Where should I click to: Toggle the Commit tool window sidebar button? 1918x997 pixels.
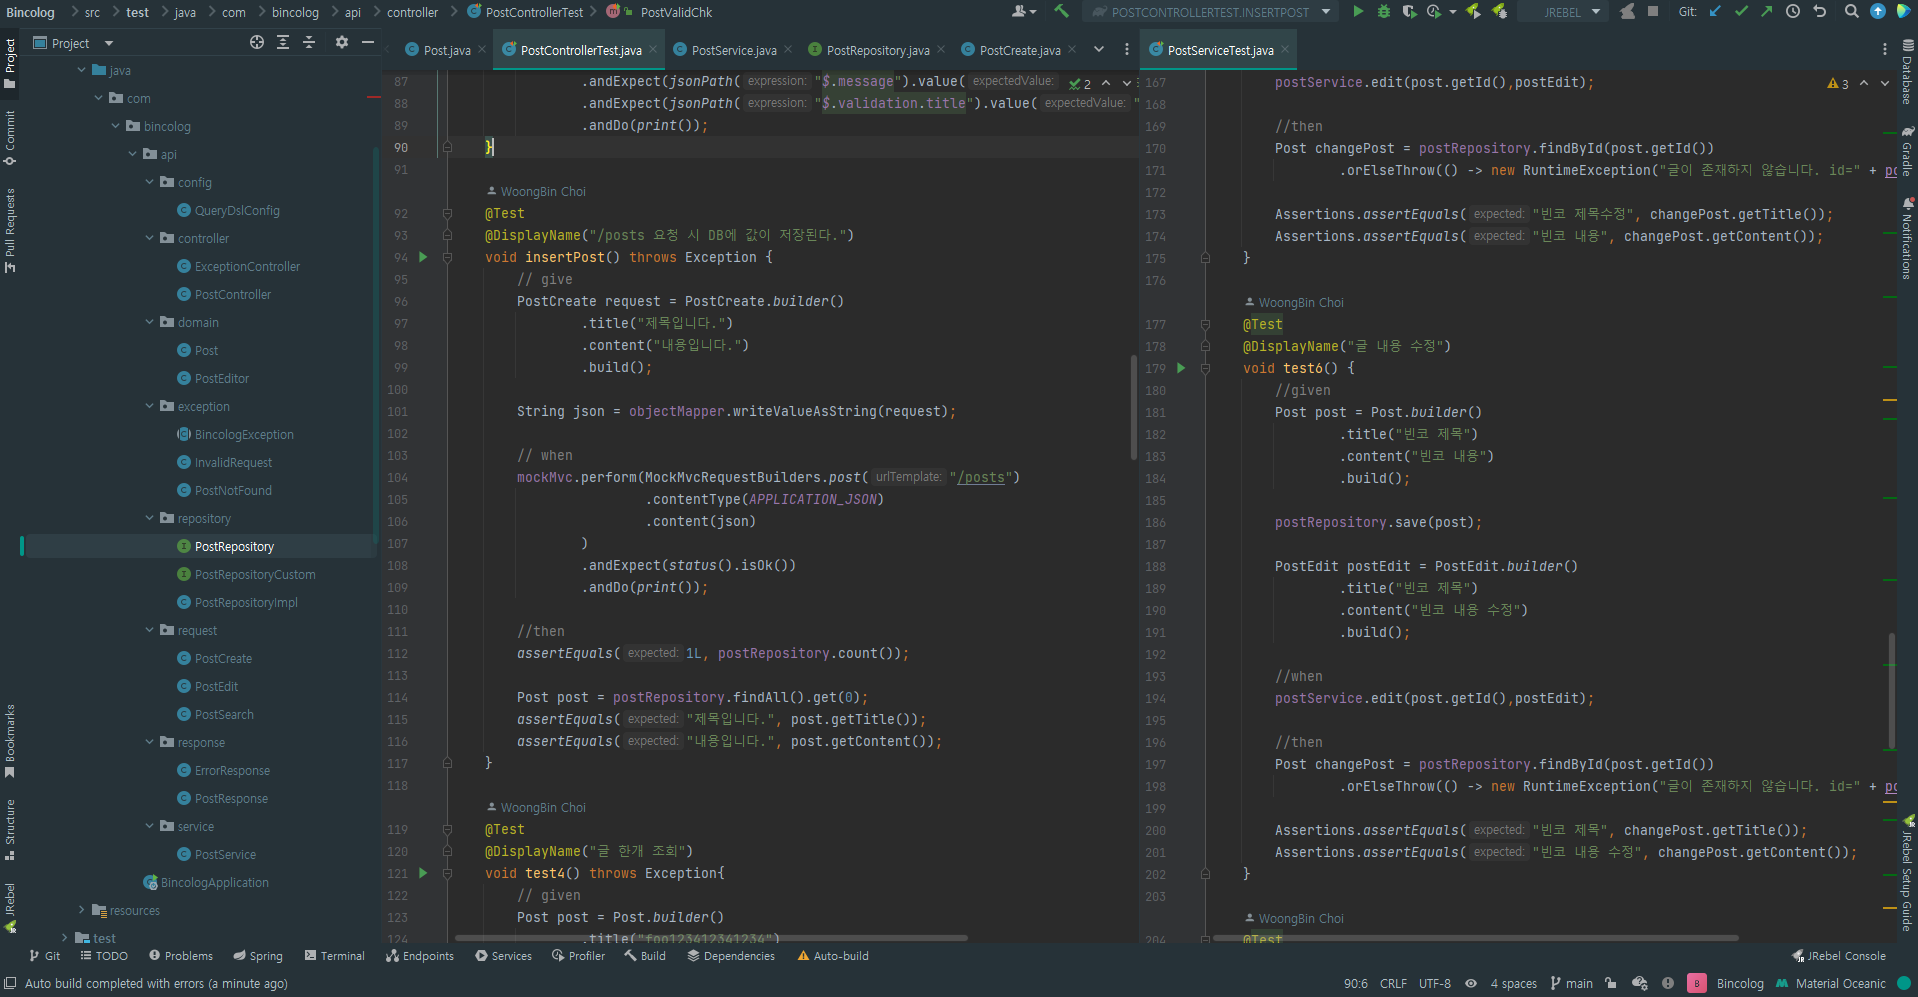click(x=11, y=138)
